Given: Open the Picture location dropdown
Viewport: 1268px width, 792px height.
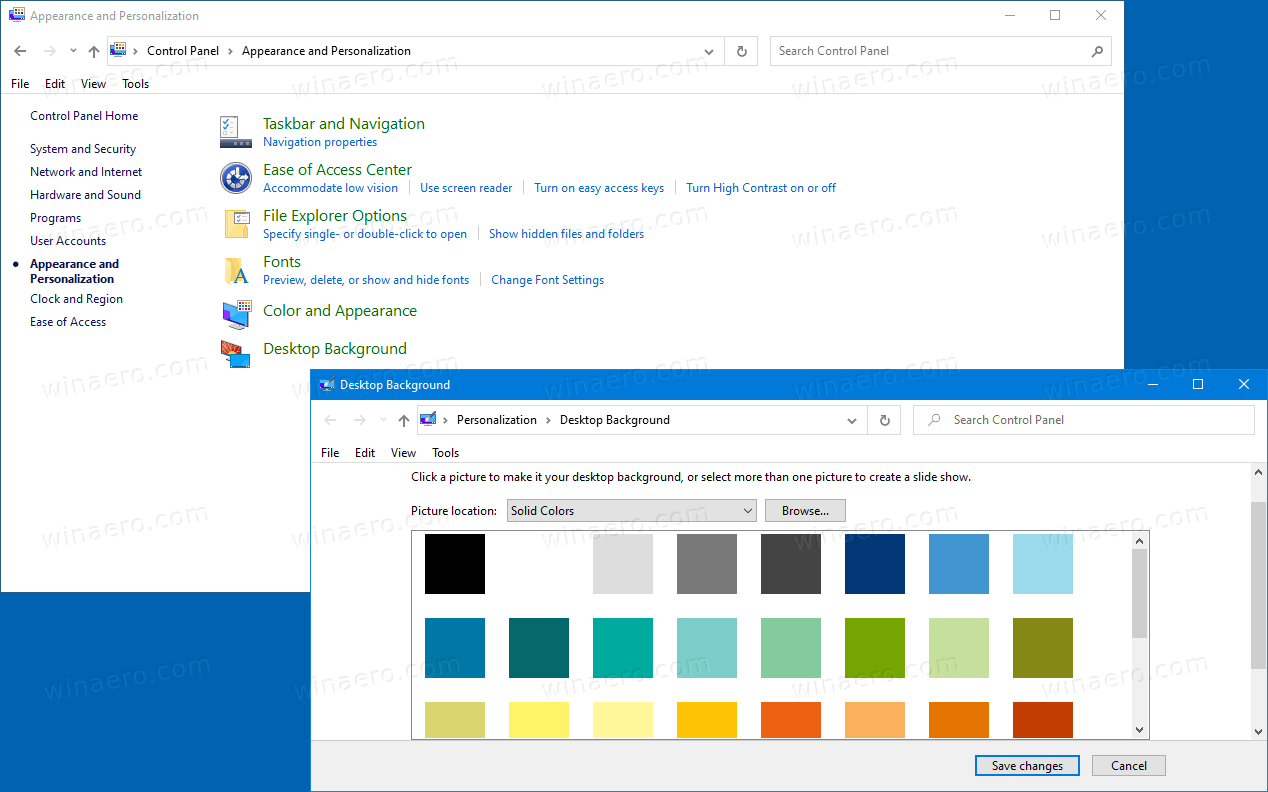Looking at the screenshot, I should tap(631, 511).
